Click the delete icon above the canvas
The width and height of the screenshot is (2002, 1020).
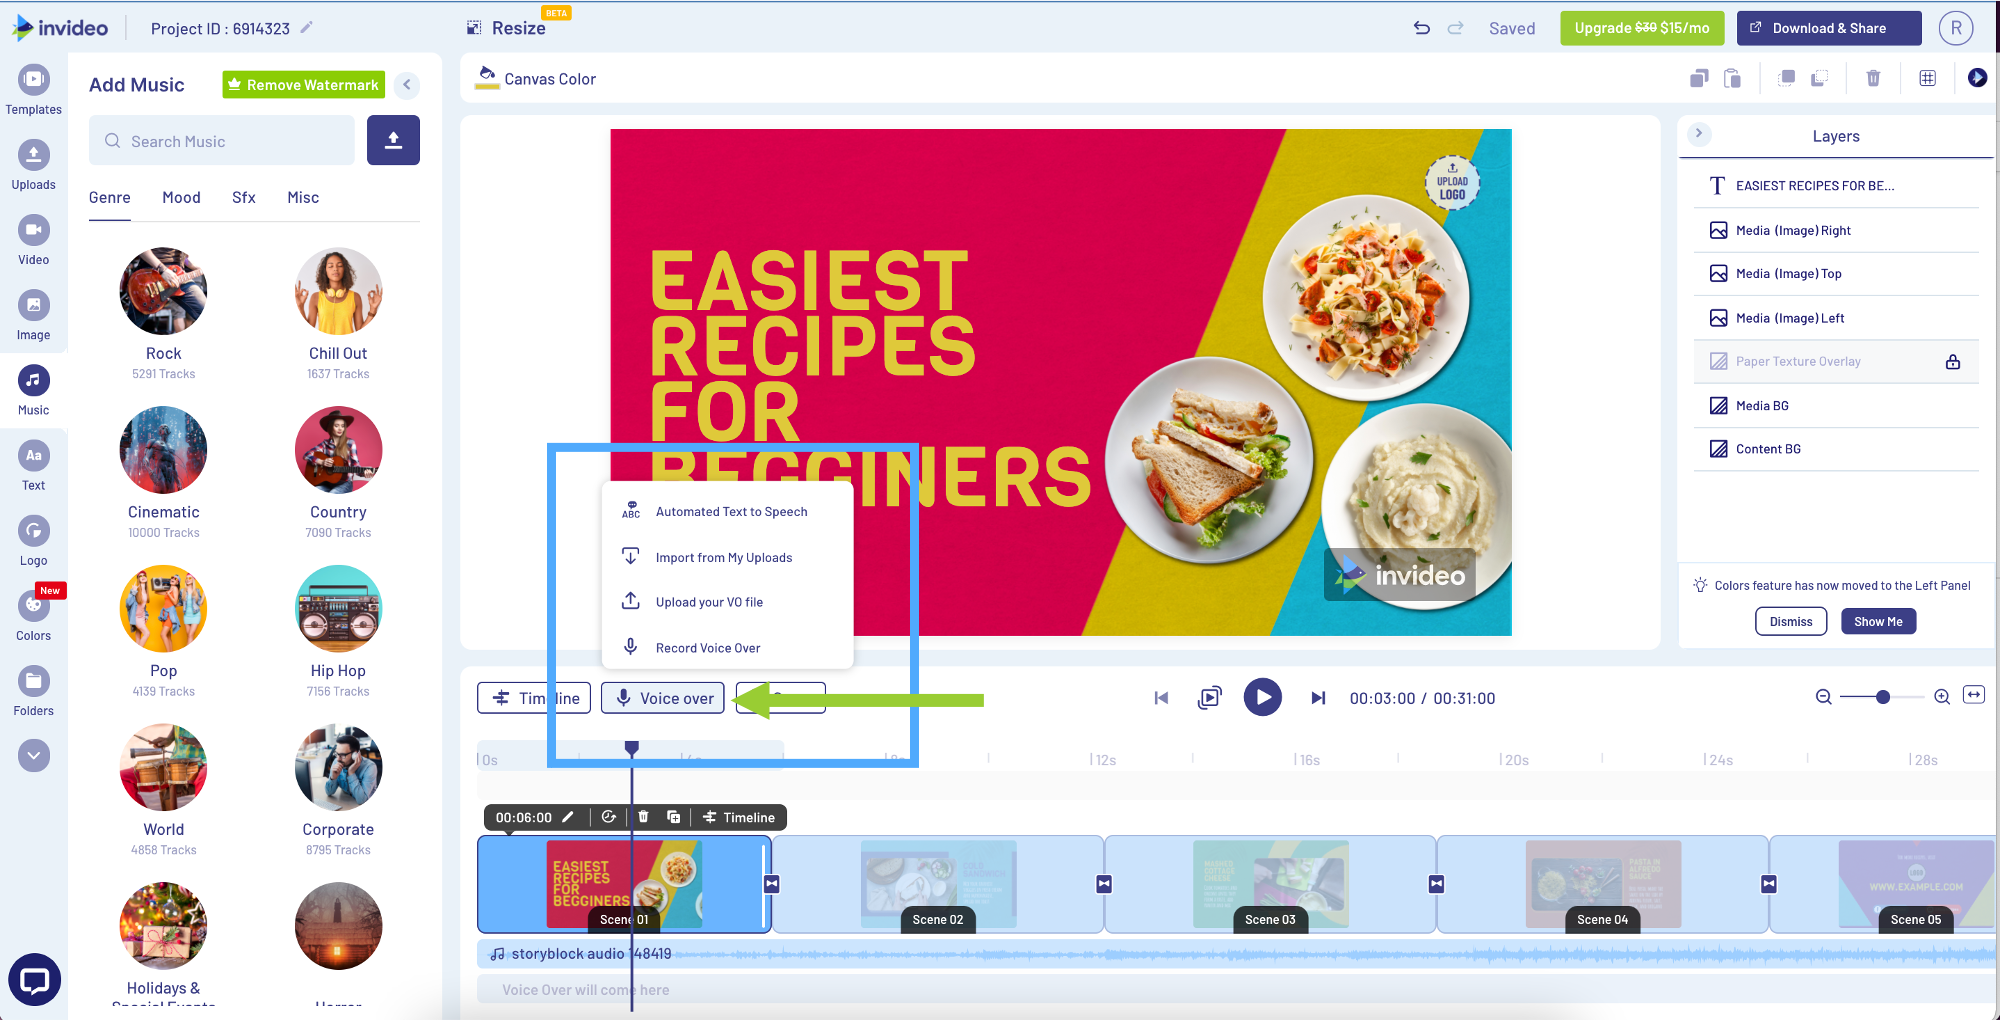(1873, 78)
